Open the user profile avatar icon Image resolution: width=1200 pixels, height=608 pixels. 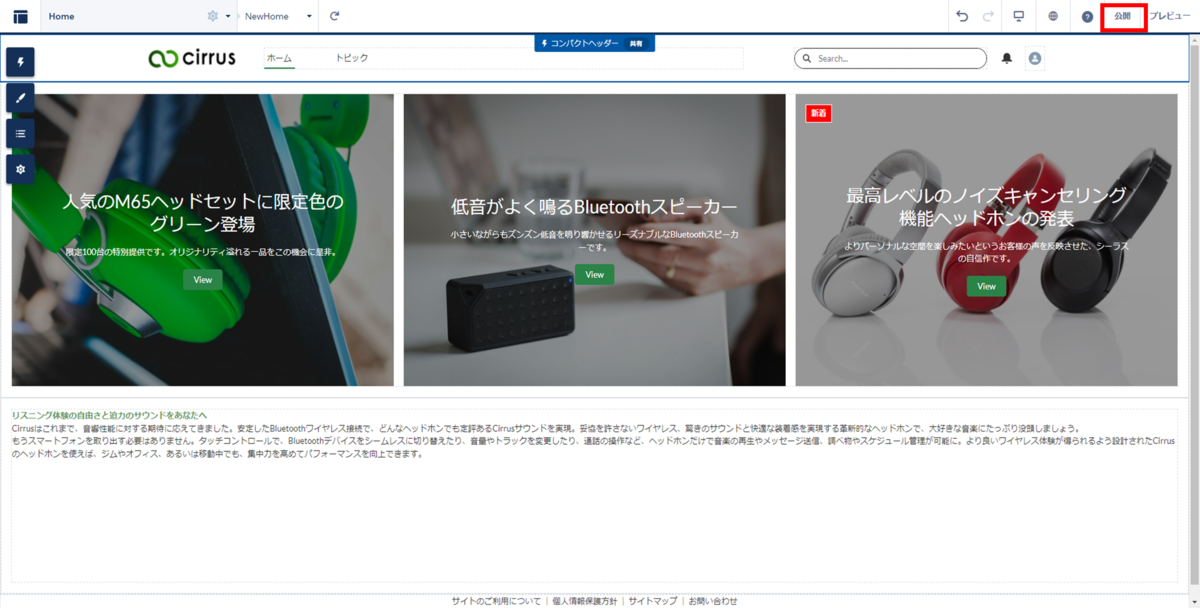tap(1035, 58)
